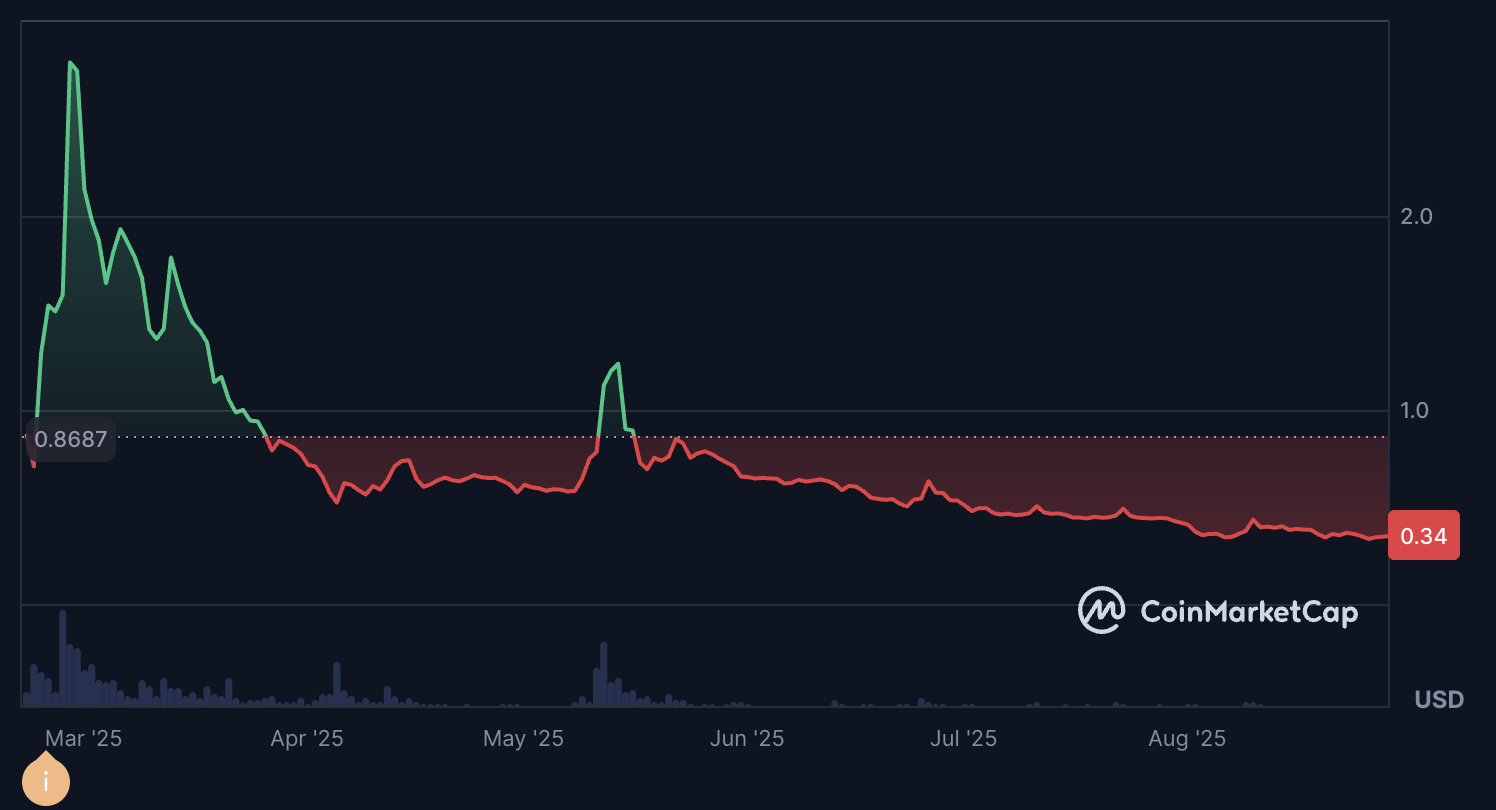Select the Apr '25 axis label
The height and width of the screenshot is (810, 1496).
click(307, 739)
